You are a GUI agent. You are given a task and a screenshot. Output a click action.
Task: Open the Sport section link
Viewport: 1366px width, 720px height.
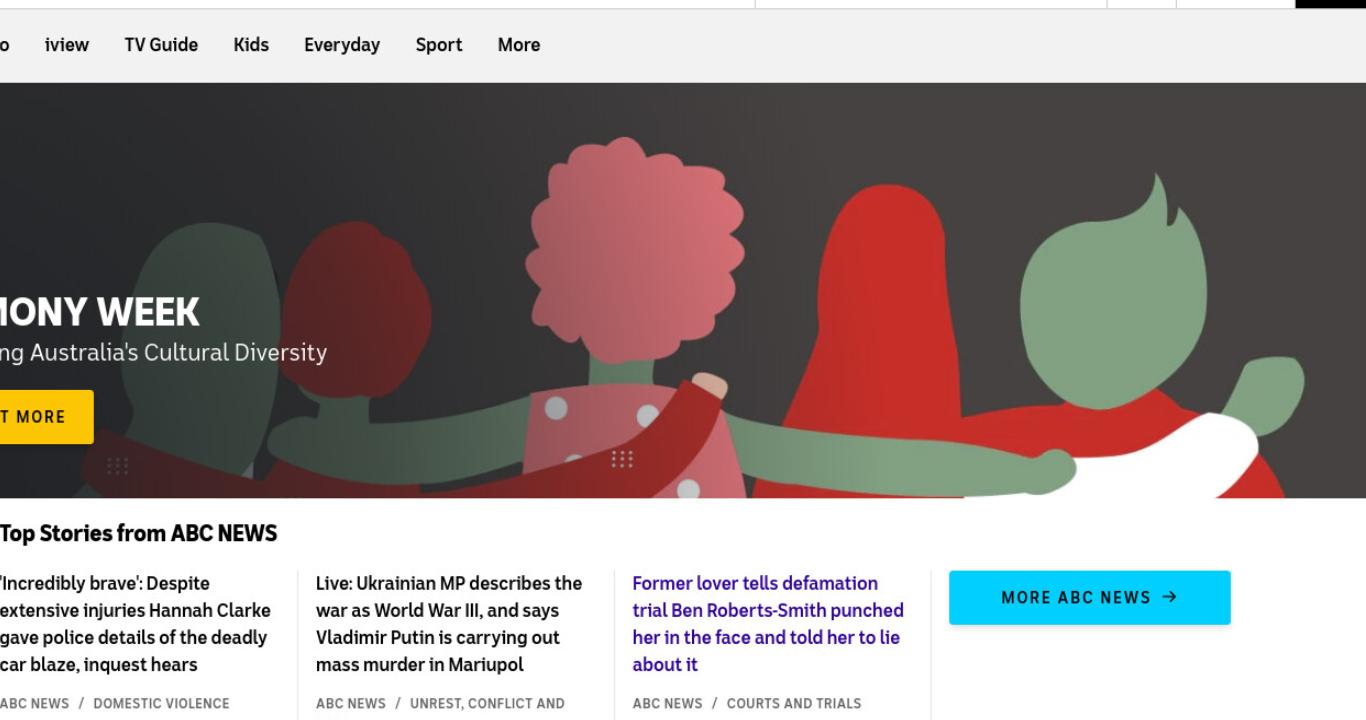[x=439, y=45]
